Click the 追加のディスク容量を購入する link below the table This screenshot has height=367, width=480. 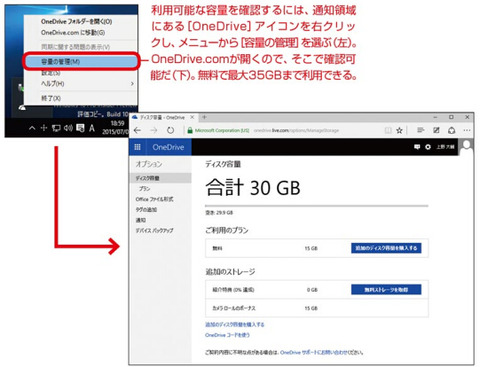click(235, 324)
